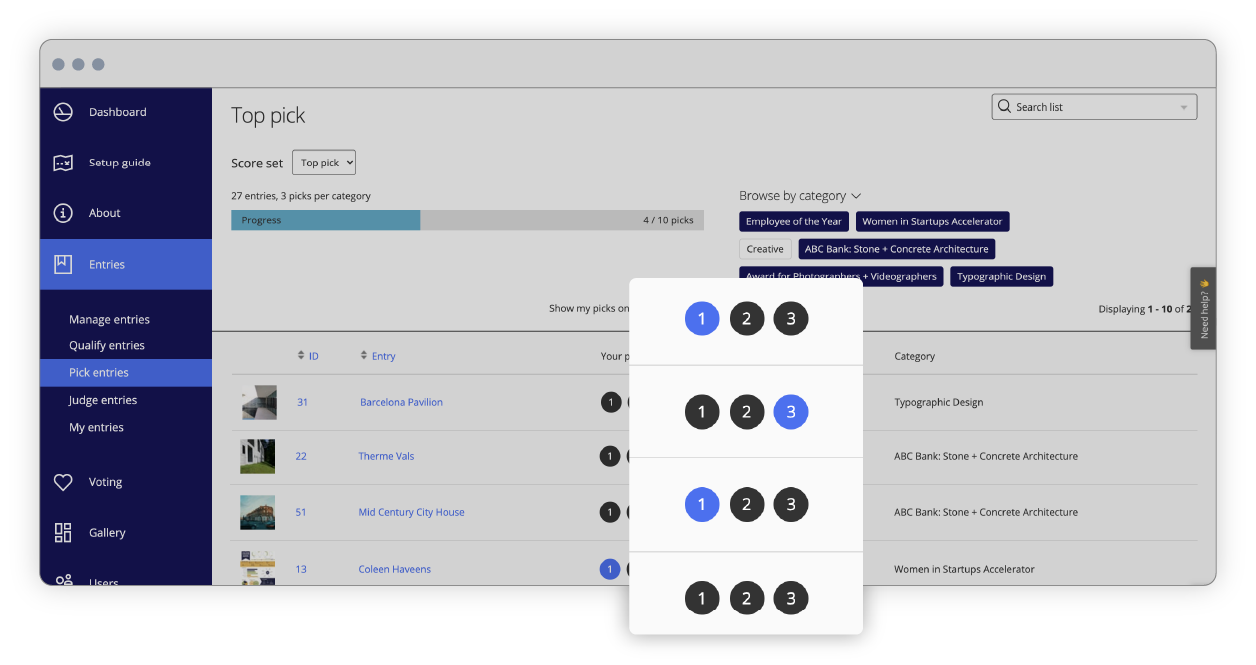Select the Voting heart icon
Screen dimensions: 1256x665
tap(61, 481)
